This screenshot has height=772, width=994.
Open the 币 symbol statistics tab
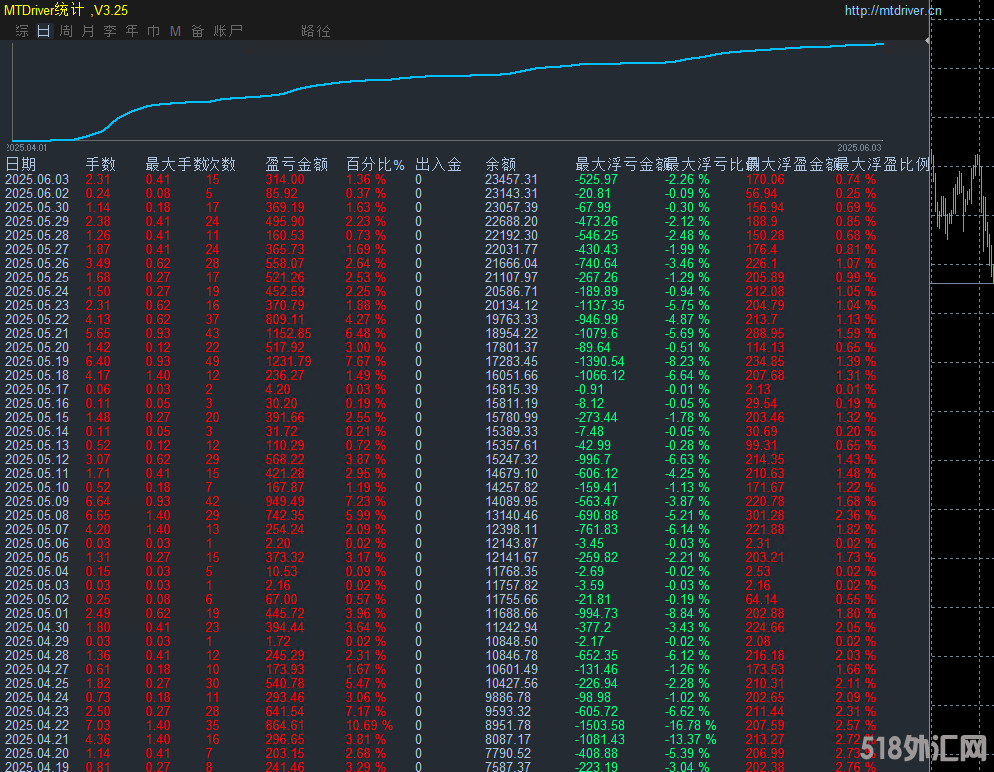tap(153, 31)
